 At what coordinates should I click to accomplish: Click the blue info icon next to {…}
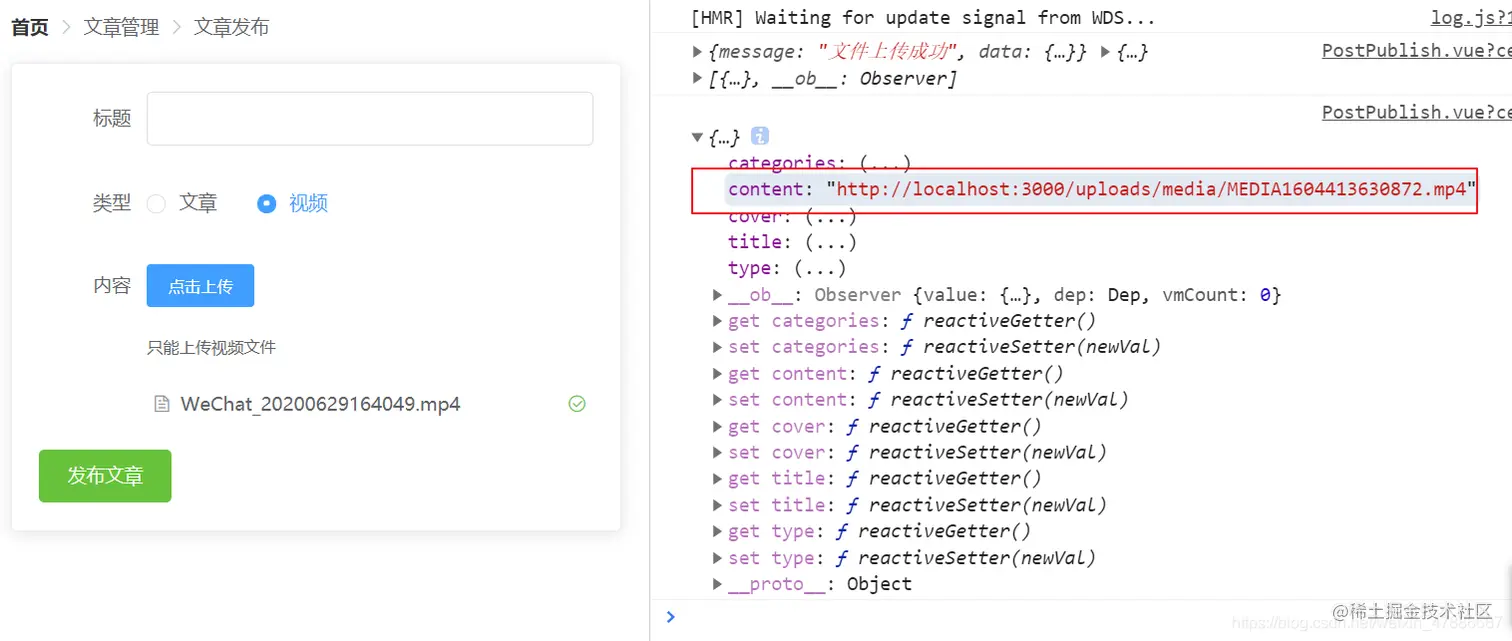click(x=759, y=137)
